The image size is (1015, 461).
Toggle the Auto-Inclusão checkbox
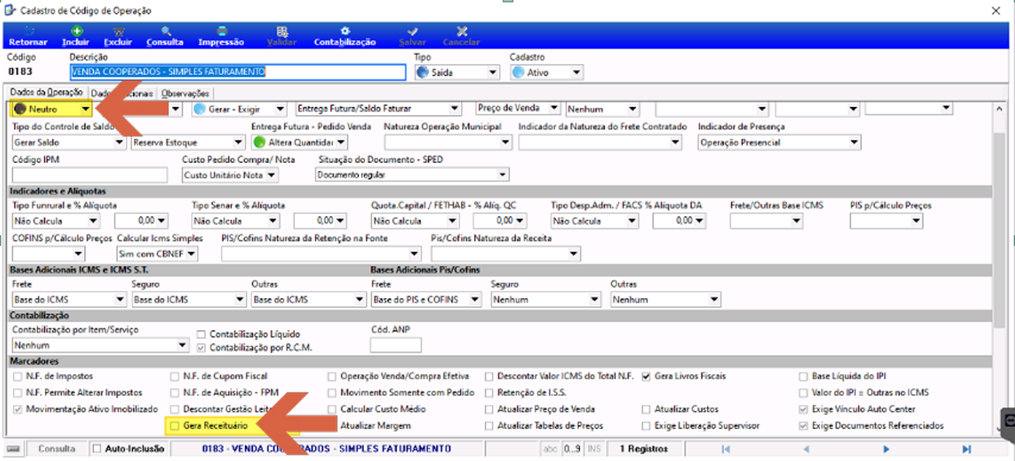pos(97,448)
